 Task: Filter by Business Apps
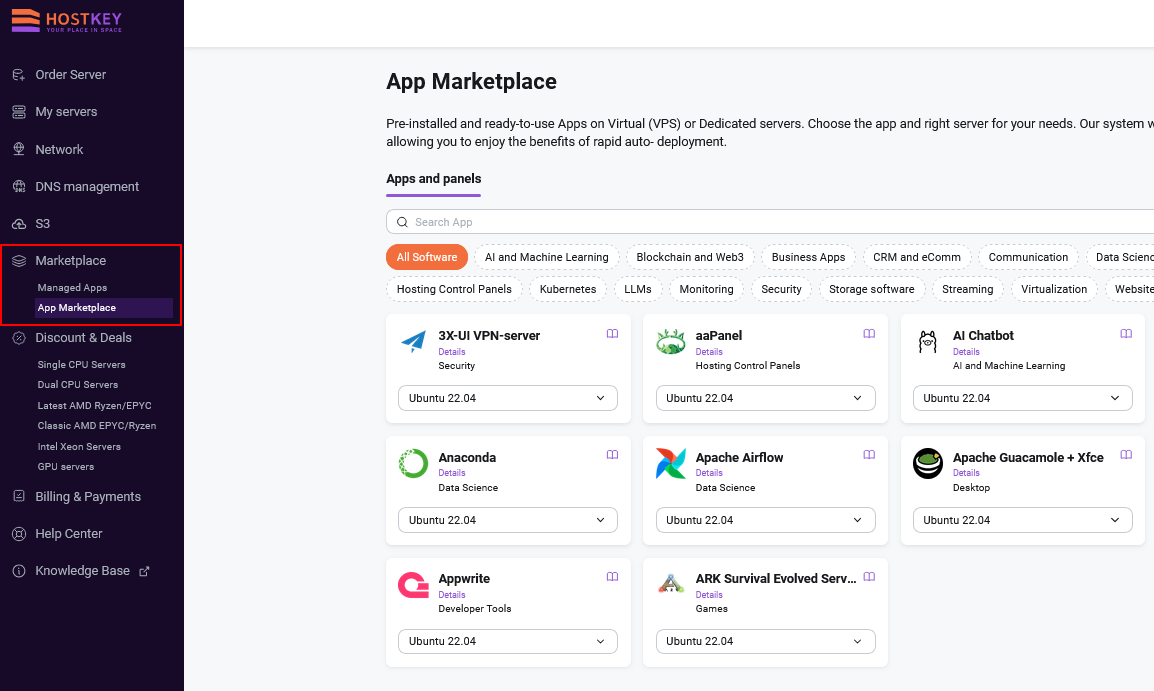[808, 257]
